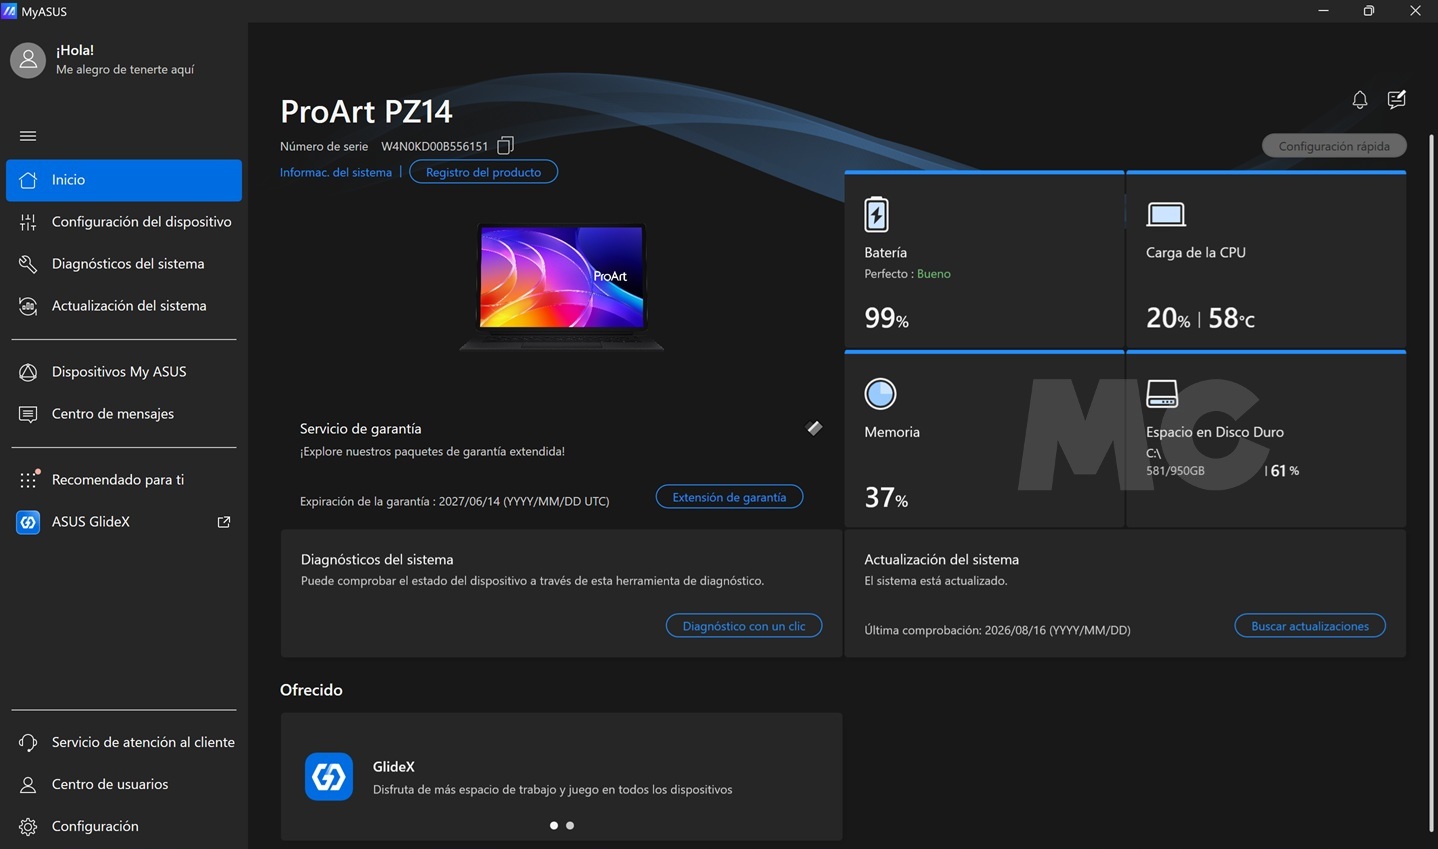This screenshot has width=1438, height=849.
Task: Collapse sidebar with the hamburger menu icon
Action: (28, 136)
